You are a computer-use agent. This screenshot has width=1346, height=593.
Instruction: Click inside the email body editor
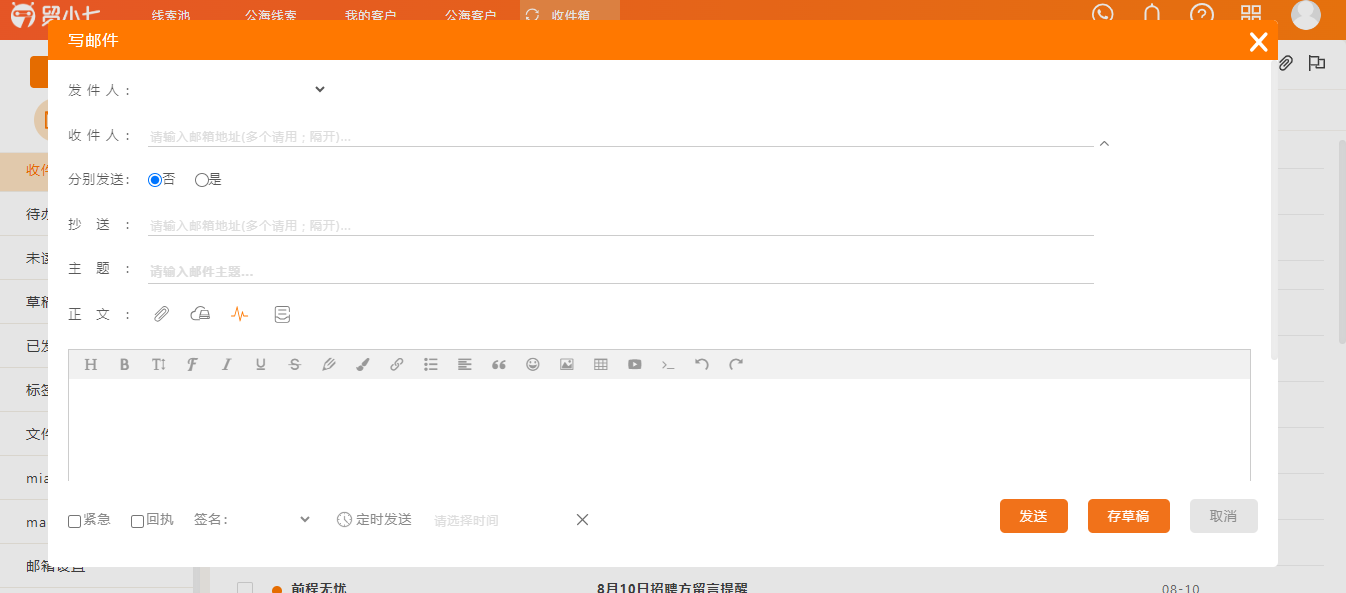click(x=659, y=430)
